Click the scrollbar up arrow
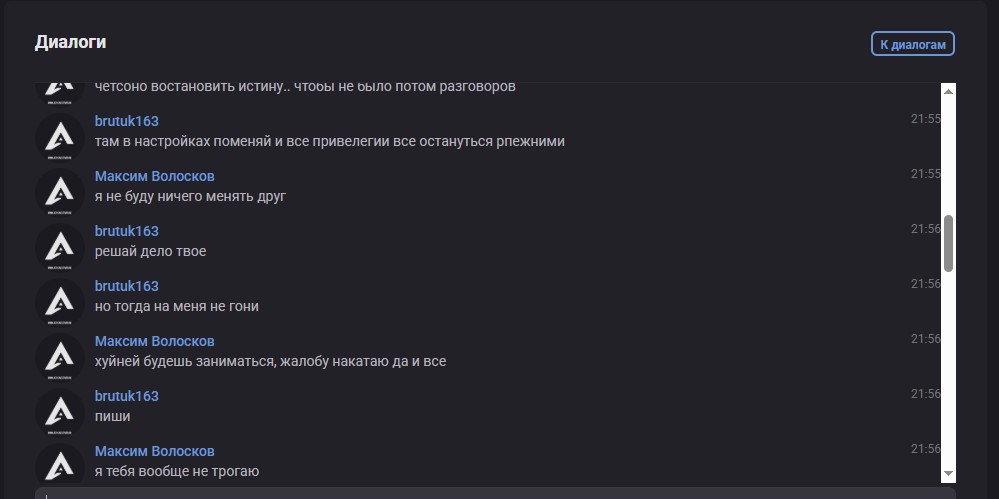The height and width of the screenshot is (499, 999). coord(949,92)
